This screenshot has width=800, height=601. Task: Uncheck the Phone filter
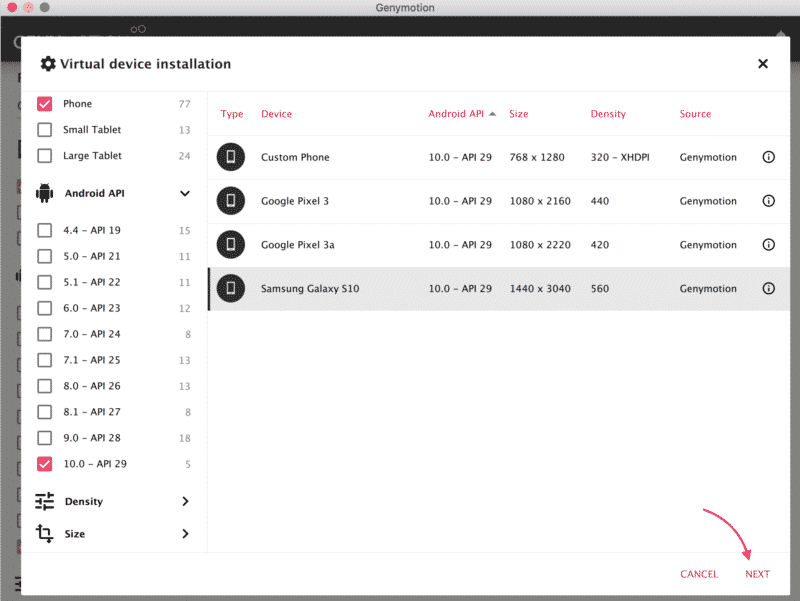(x=44, y=103)
